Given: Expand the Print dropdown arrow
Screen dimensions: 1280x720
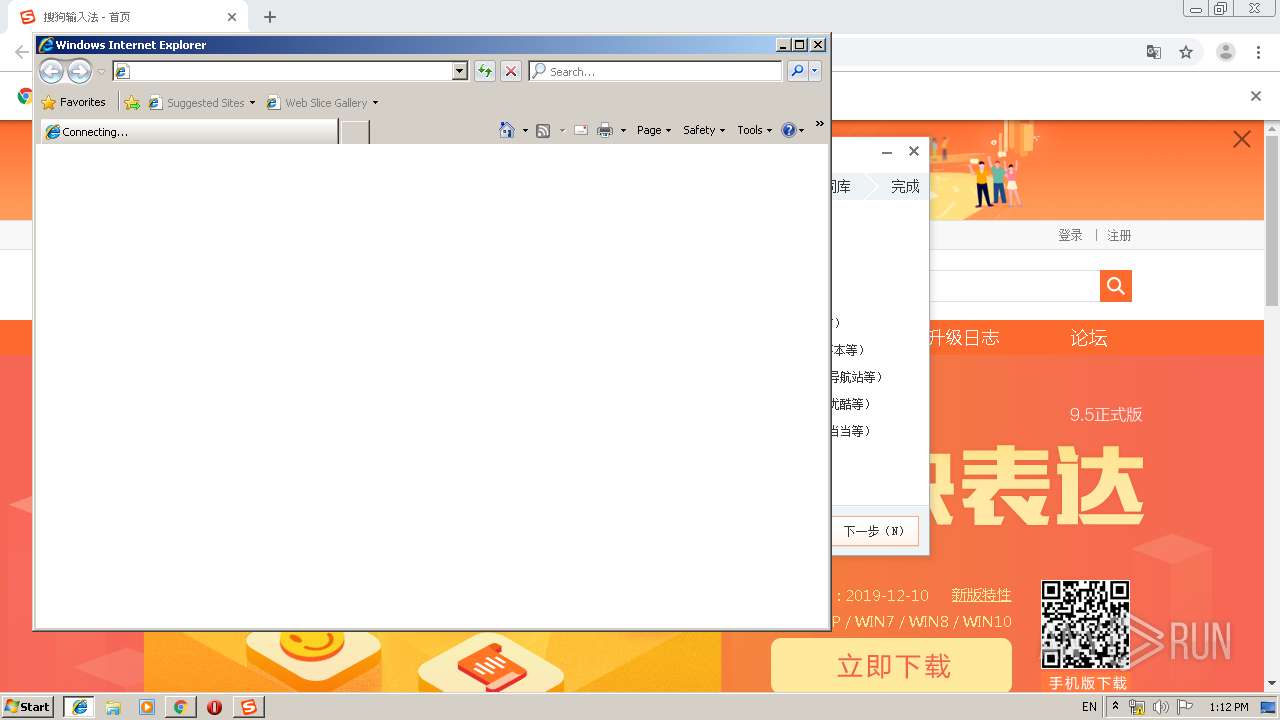Looking at the screenshot, I should (623, 131).
